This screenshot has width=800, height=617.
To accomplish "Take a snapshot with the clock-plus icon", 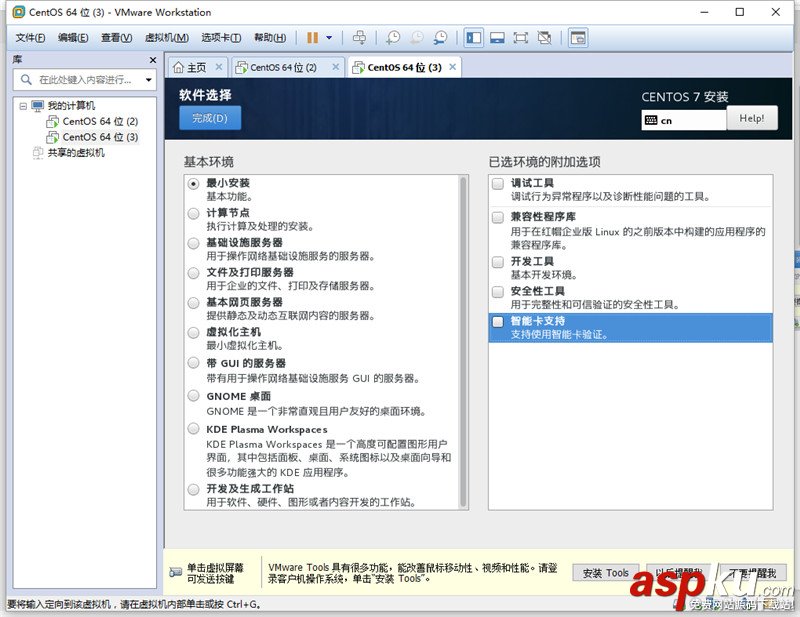I will [x=393, y=38].
